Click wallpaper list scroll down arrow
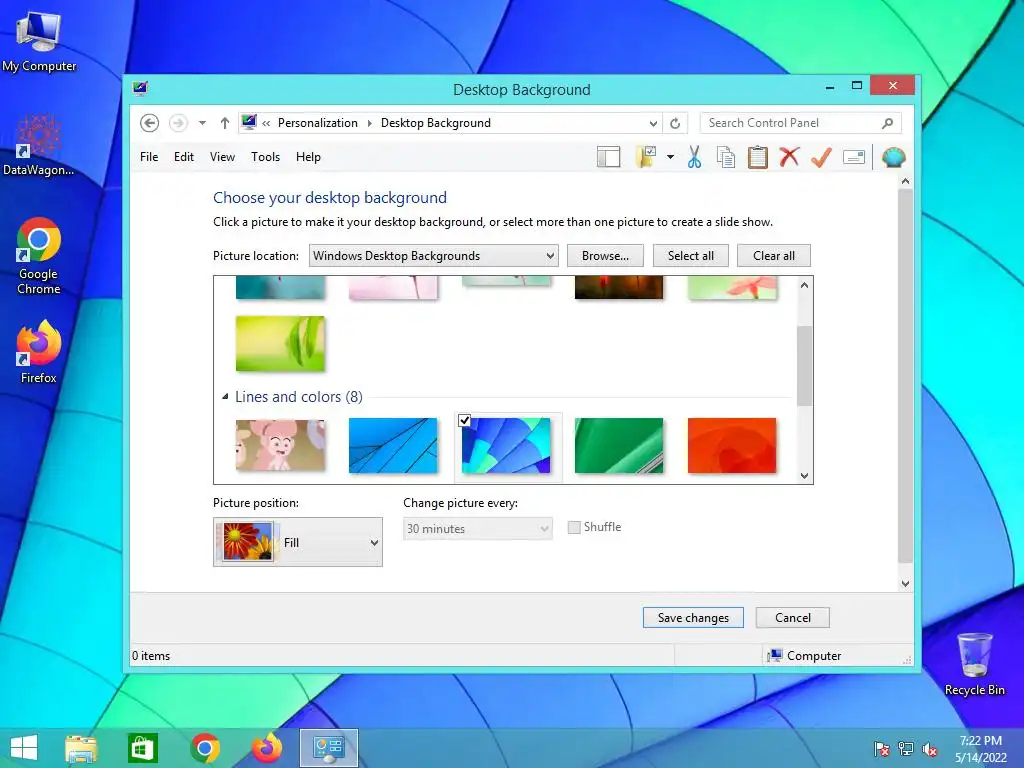Screen dimensions: 1024x768 [x=805, y=475]
